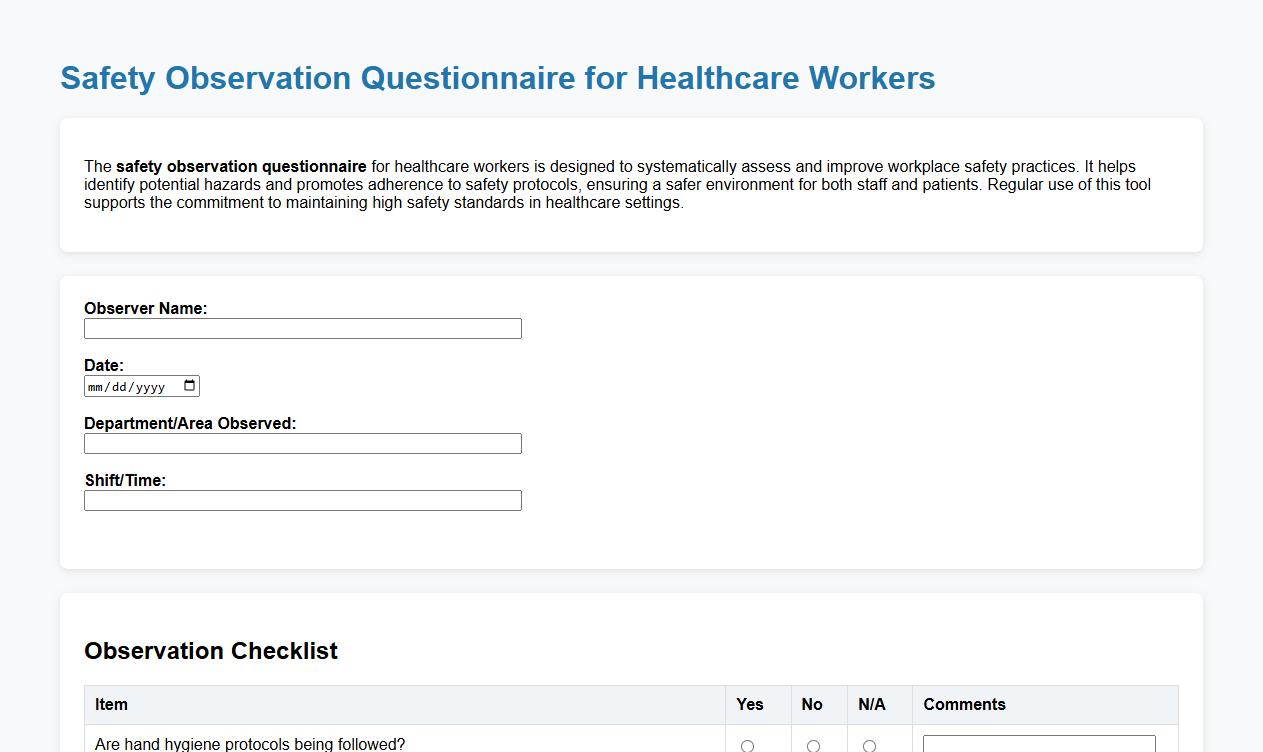Select the month segment of the date field
The image size is (1263, 752).
click(x=96, y=385)
